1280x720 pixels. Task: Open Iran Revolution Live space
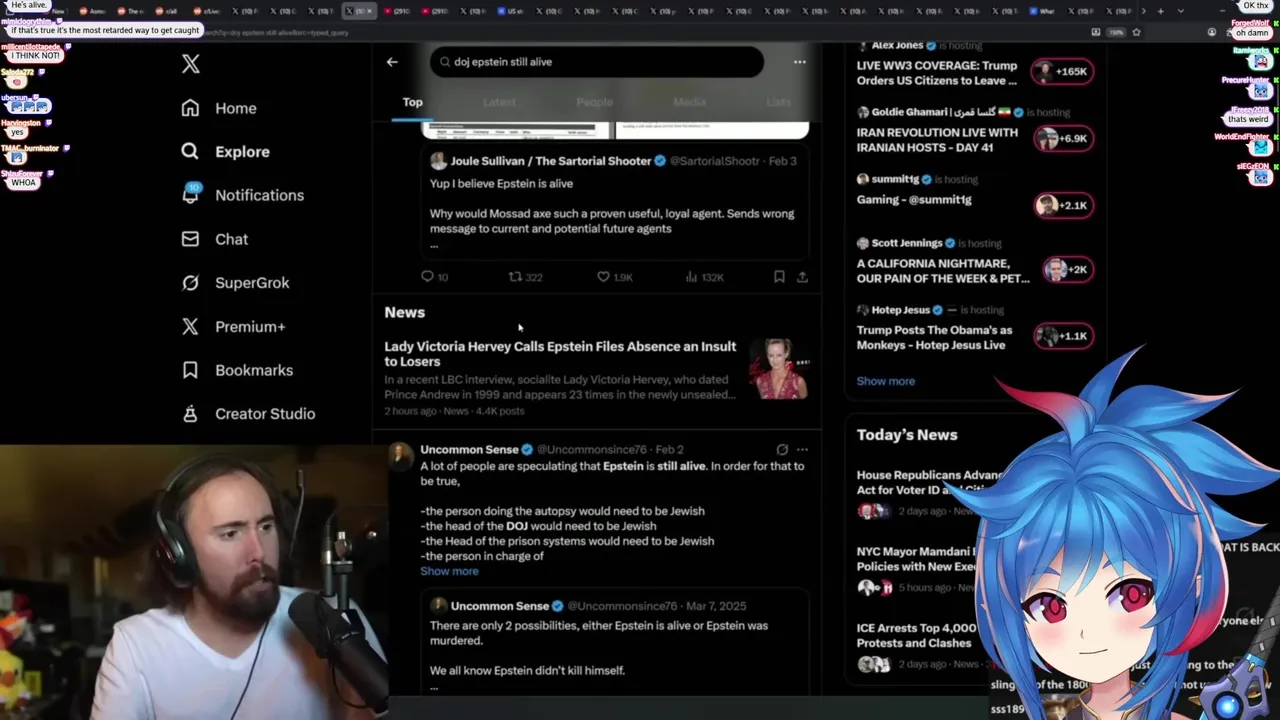tap(937, 139)
